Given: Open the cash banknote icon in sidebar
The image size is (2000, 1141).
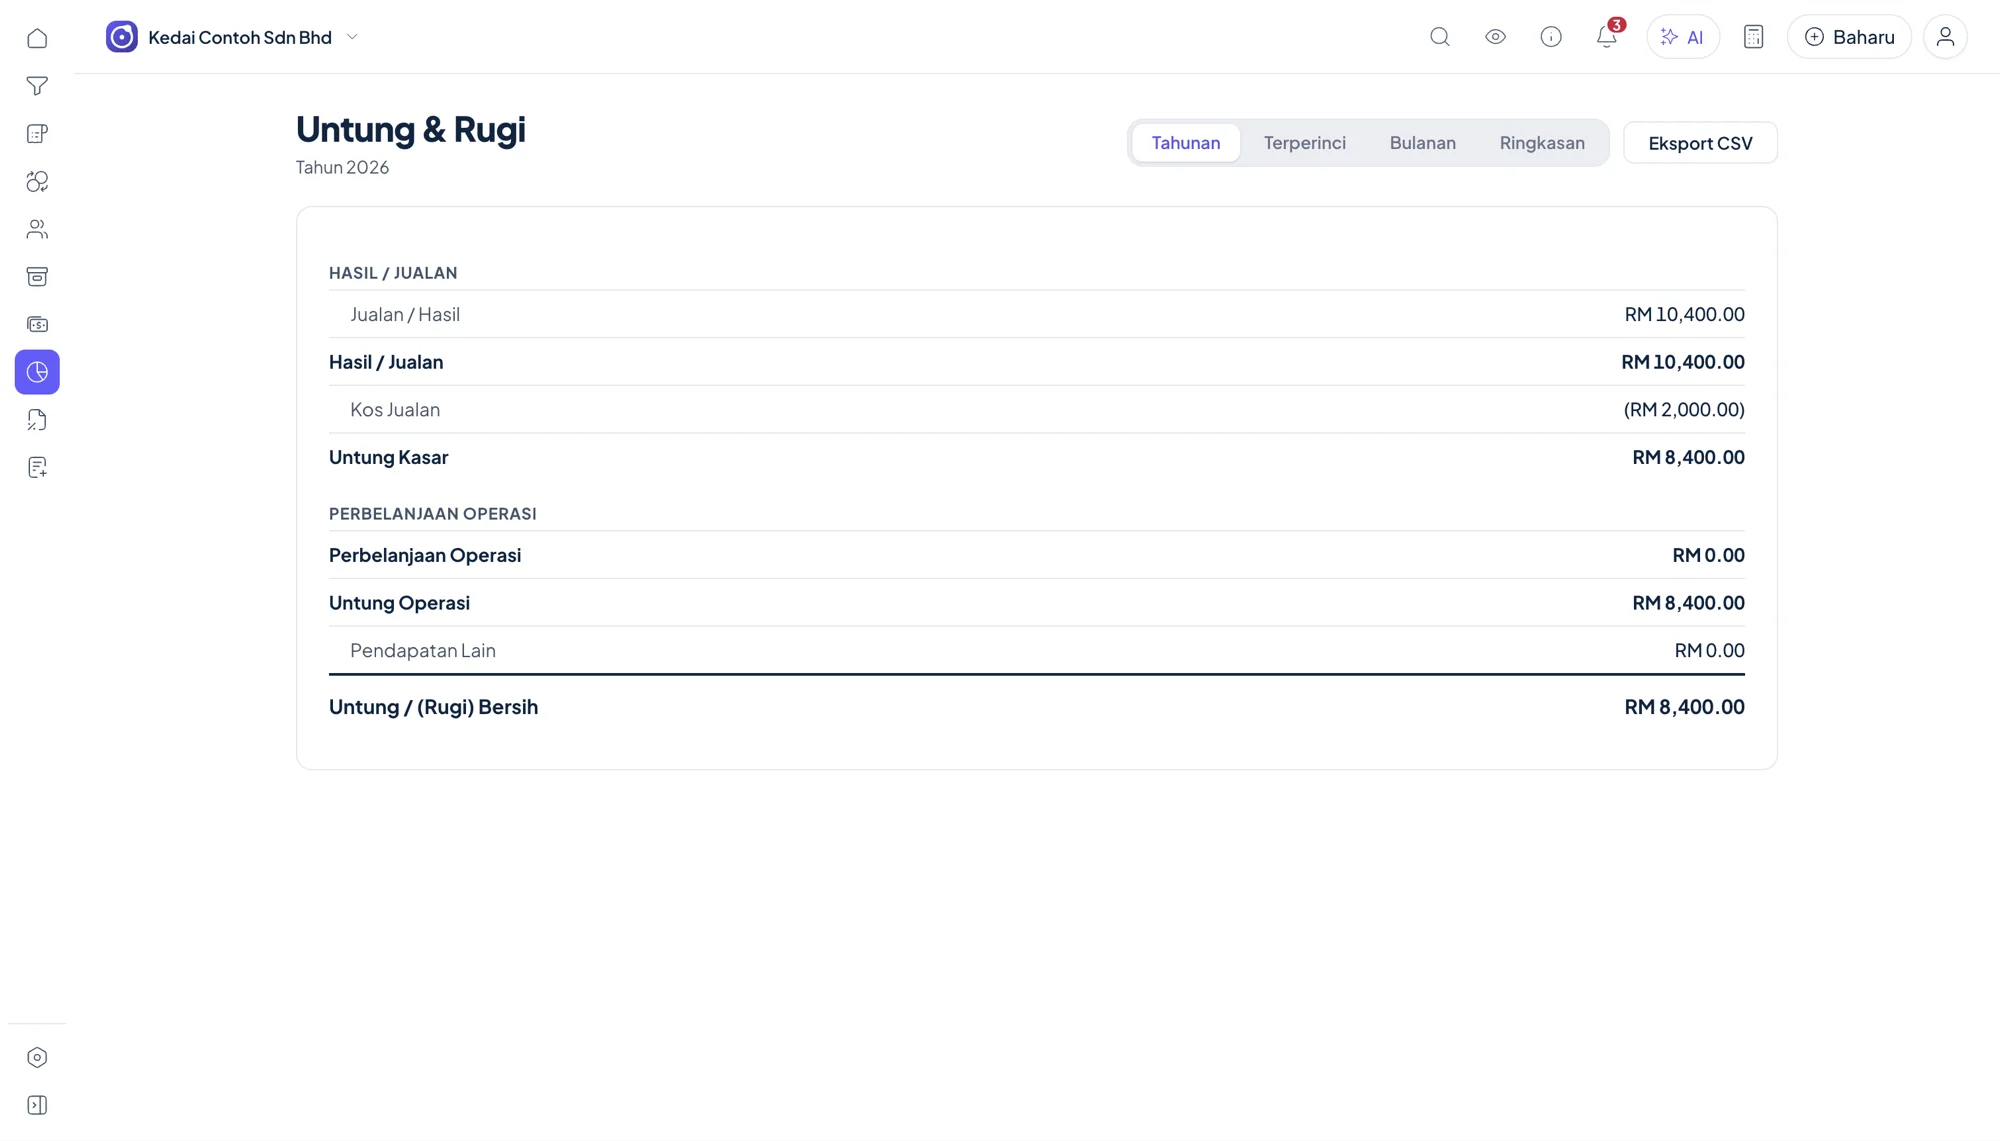Looking at the screenshot, I should point(37,324).
